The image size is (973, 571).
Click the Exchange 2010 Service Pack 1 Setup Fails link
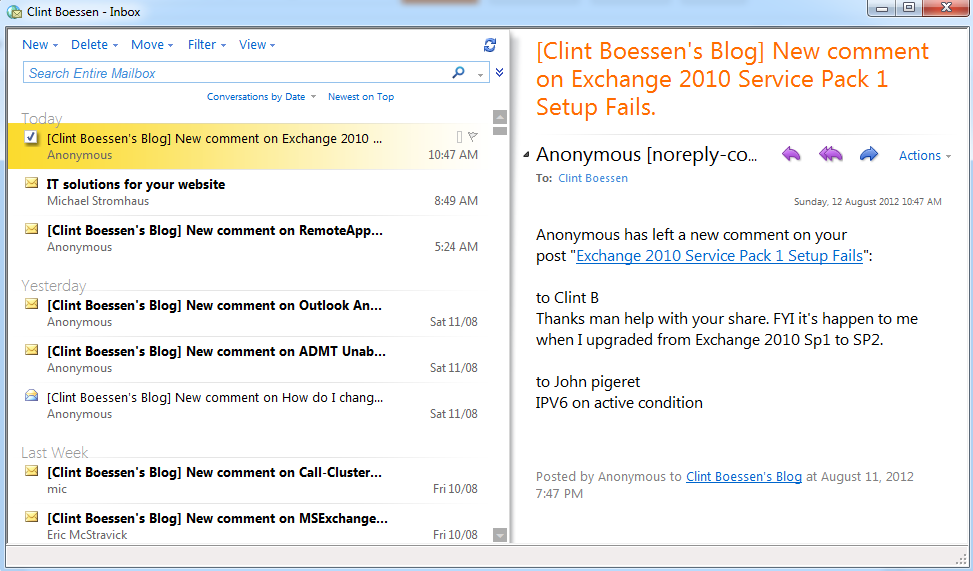[719, 256]
